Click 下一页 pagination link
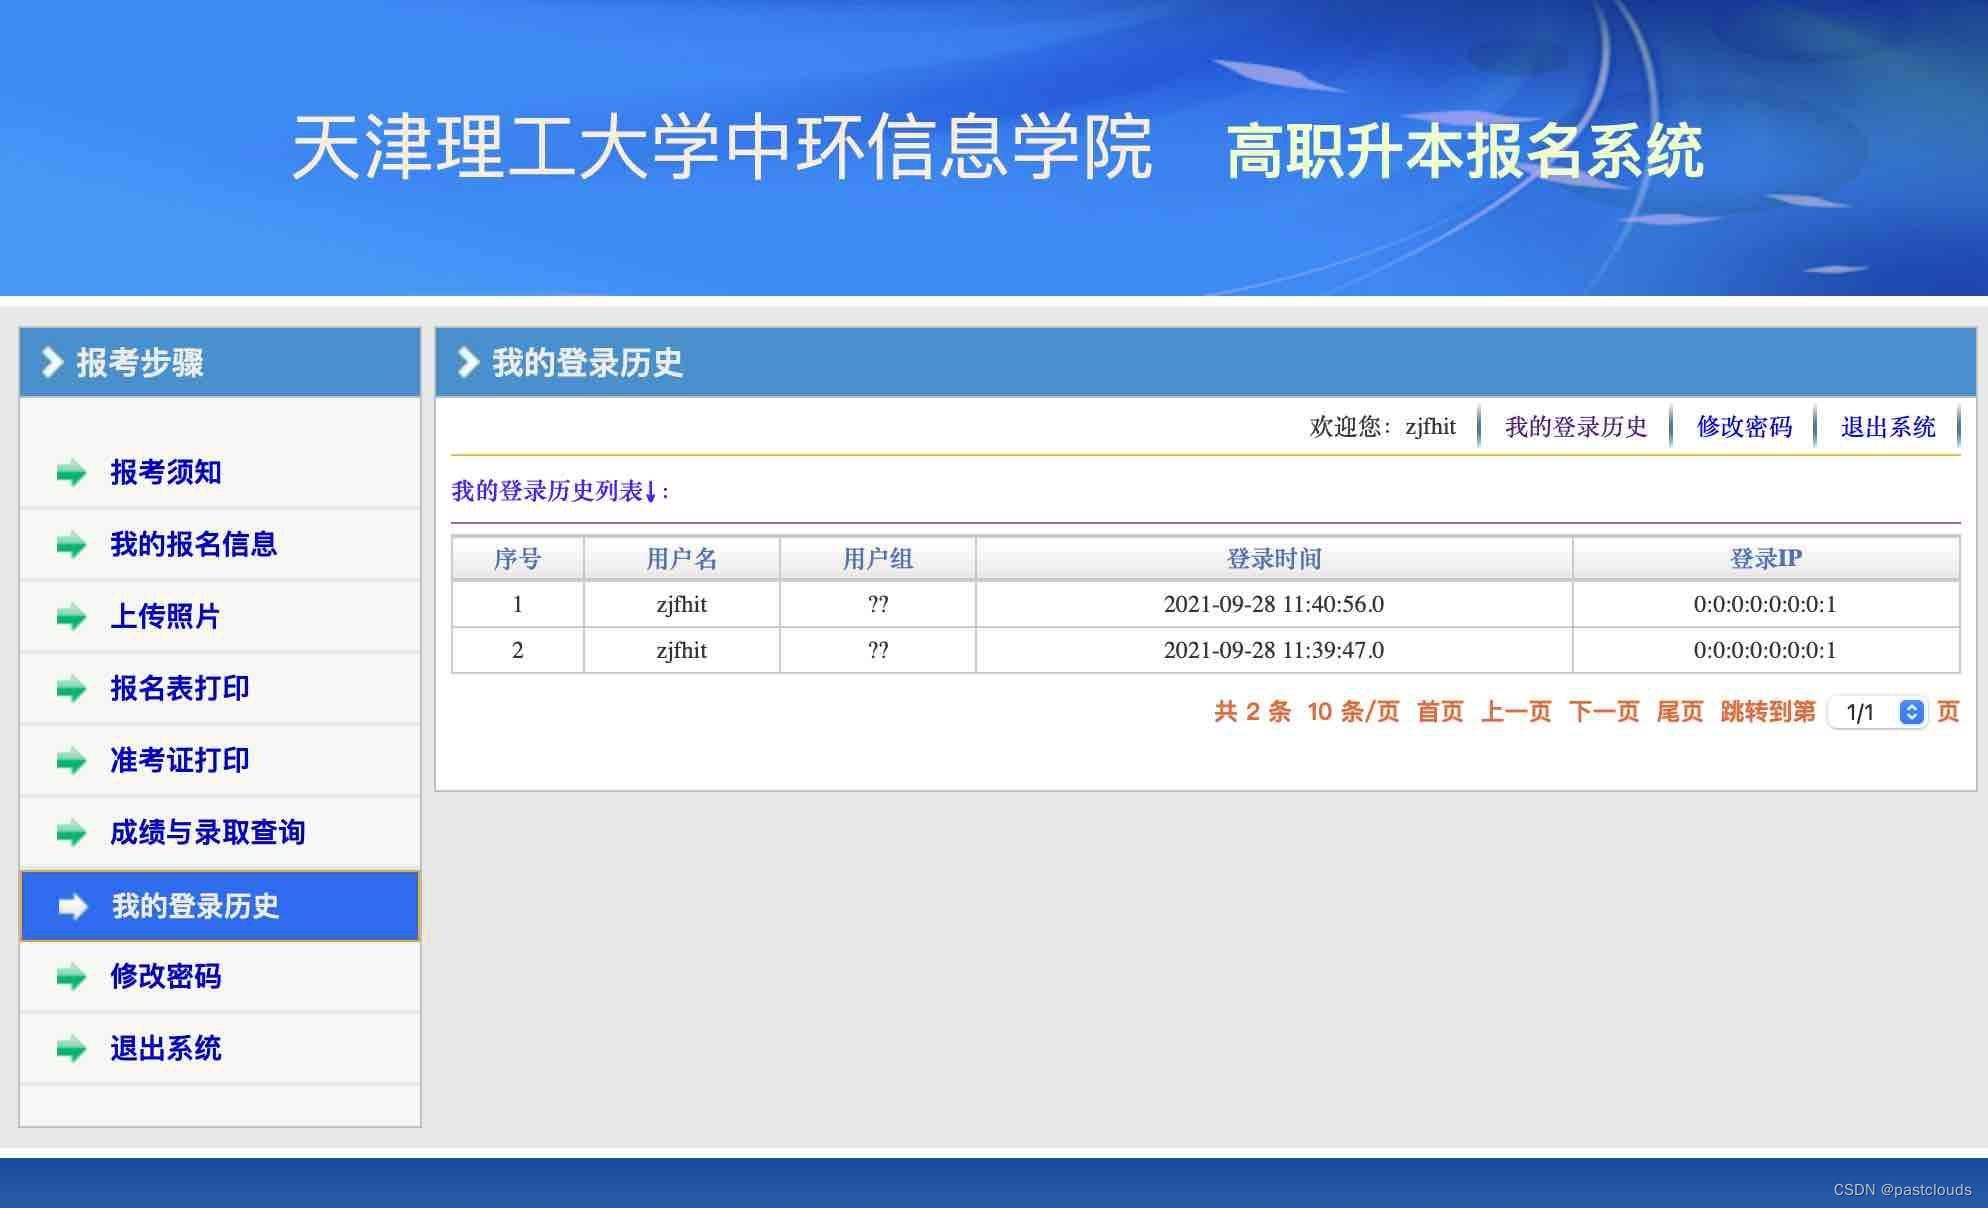Image resolution: width=1988 pixels, height=1208 pixels. 1604,712
